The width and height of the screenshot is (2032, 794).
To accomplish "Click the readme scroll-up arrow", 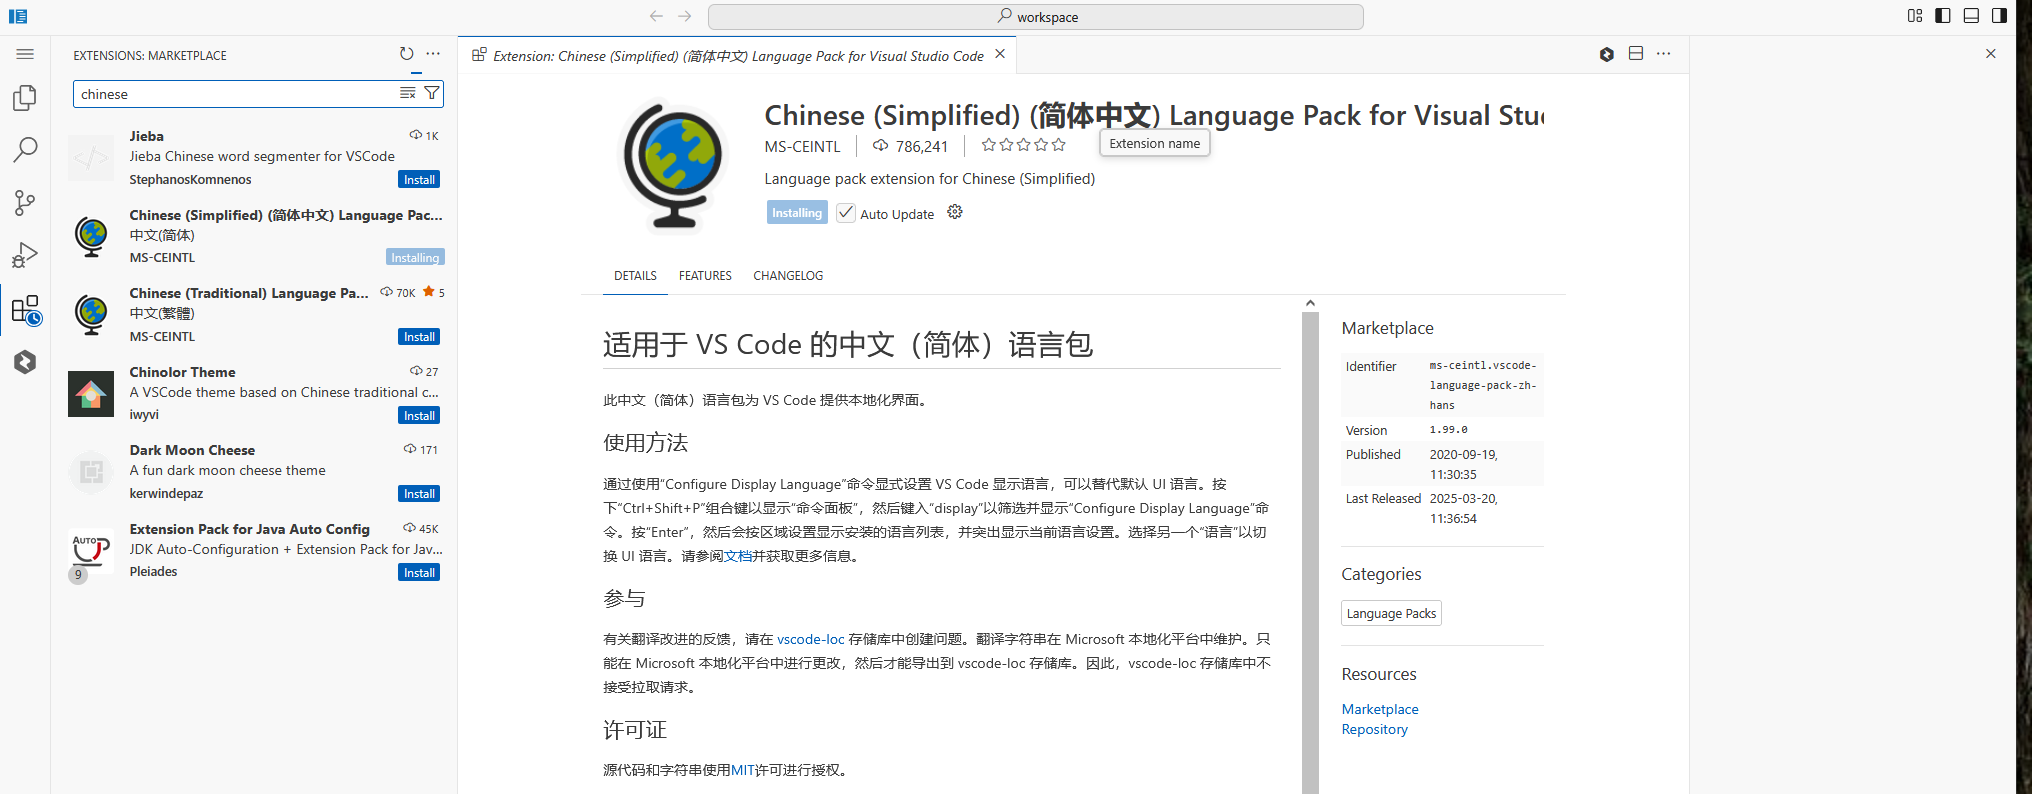I will tap(1310, 303).
